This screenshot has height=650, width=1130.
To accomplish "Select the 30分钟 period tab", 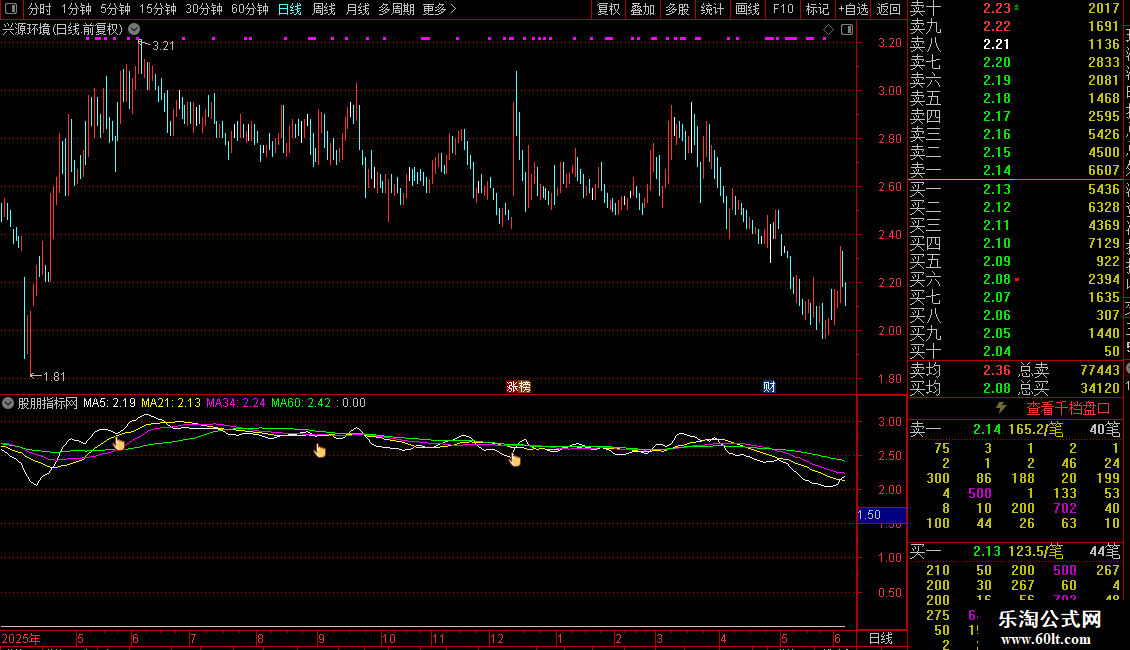I will pos(204,9).
